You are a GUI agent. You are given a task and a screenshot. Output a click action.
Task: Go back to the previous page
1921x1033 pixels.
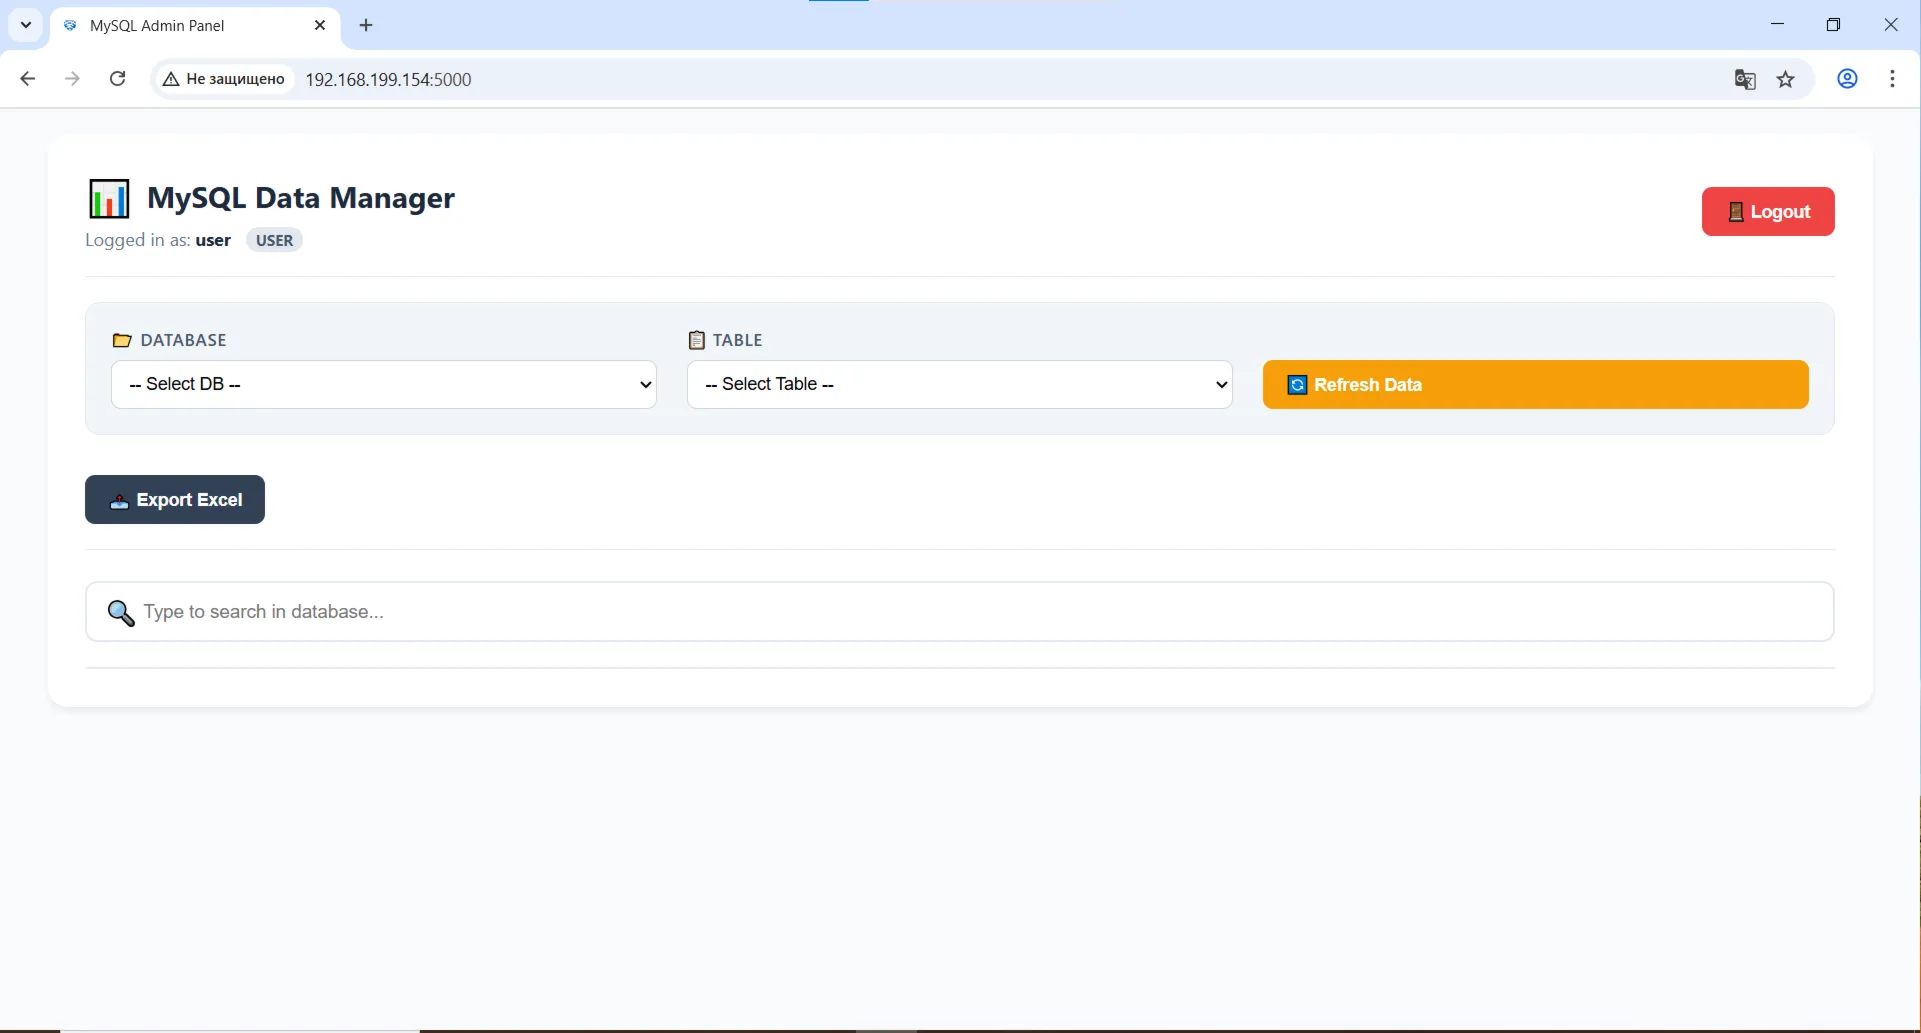pos(28,79)
